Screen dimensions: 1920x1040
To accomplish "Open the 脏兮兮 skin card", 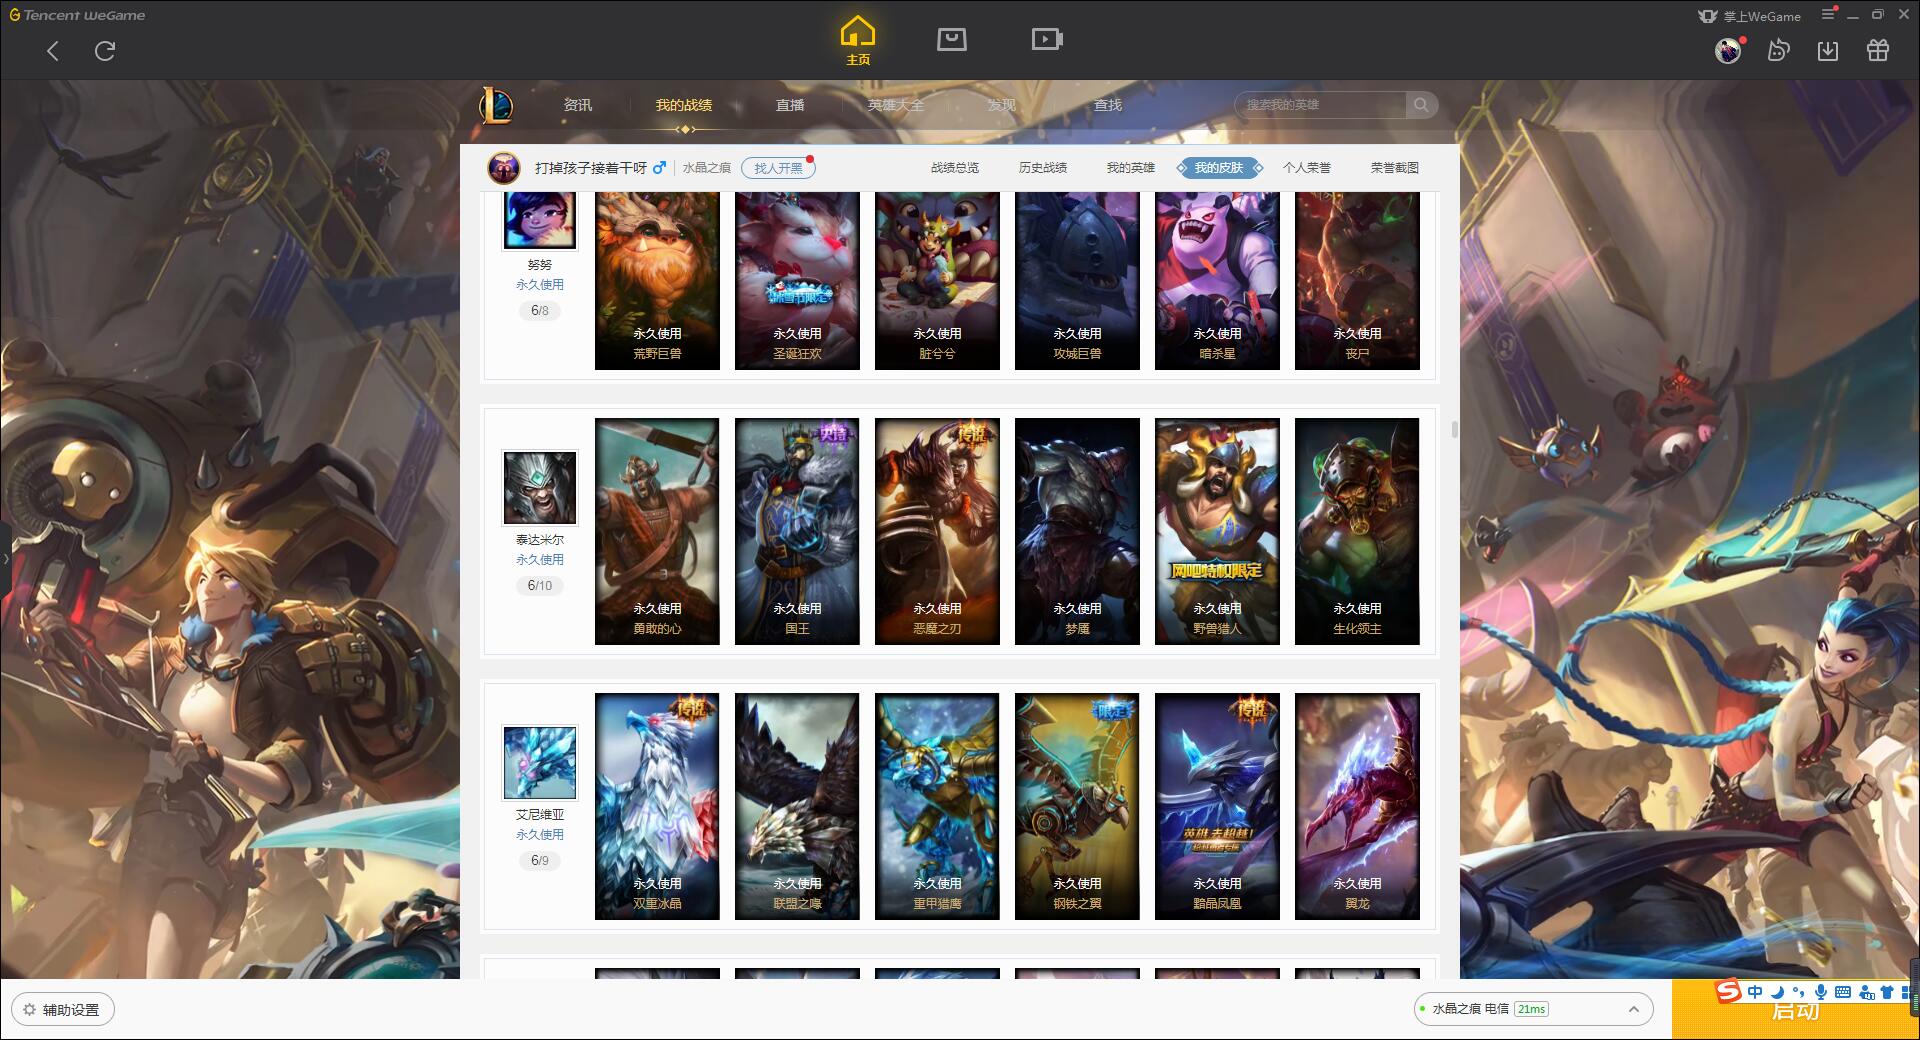I will [x=937, y=281].
